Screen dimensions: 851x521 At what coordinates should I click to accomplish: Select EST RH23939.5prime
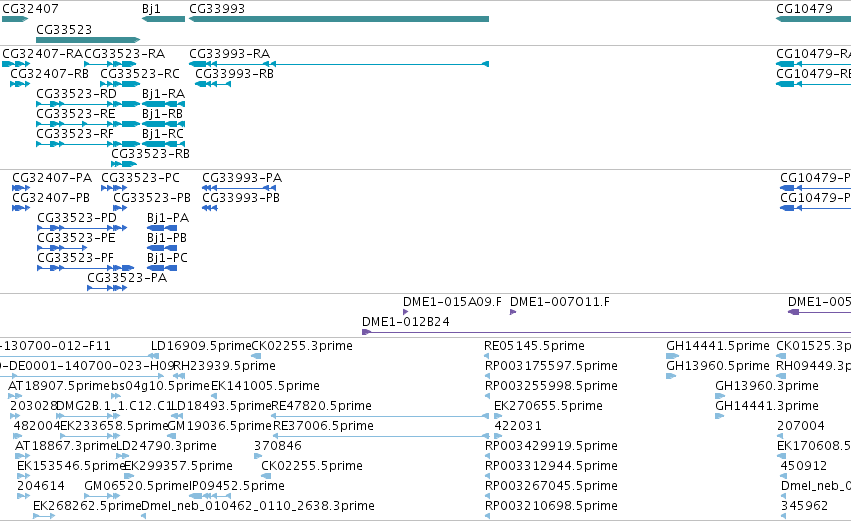click(x=224, y=366)
